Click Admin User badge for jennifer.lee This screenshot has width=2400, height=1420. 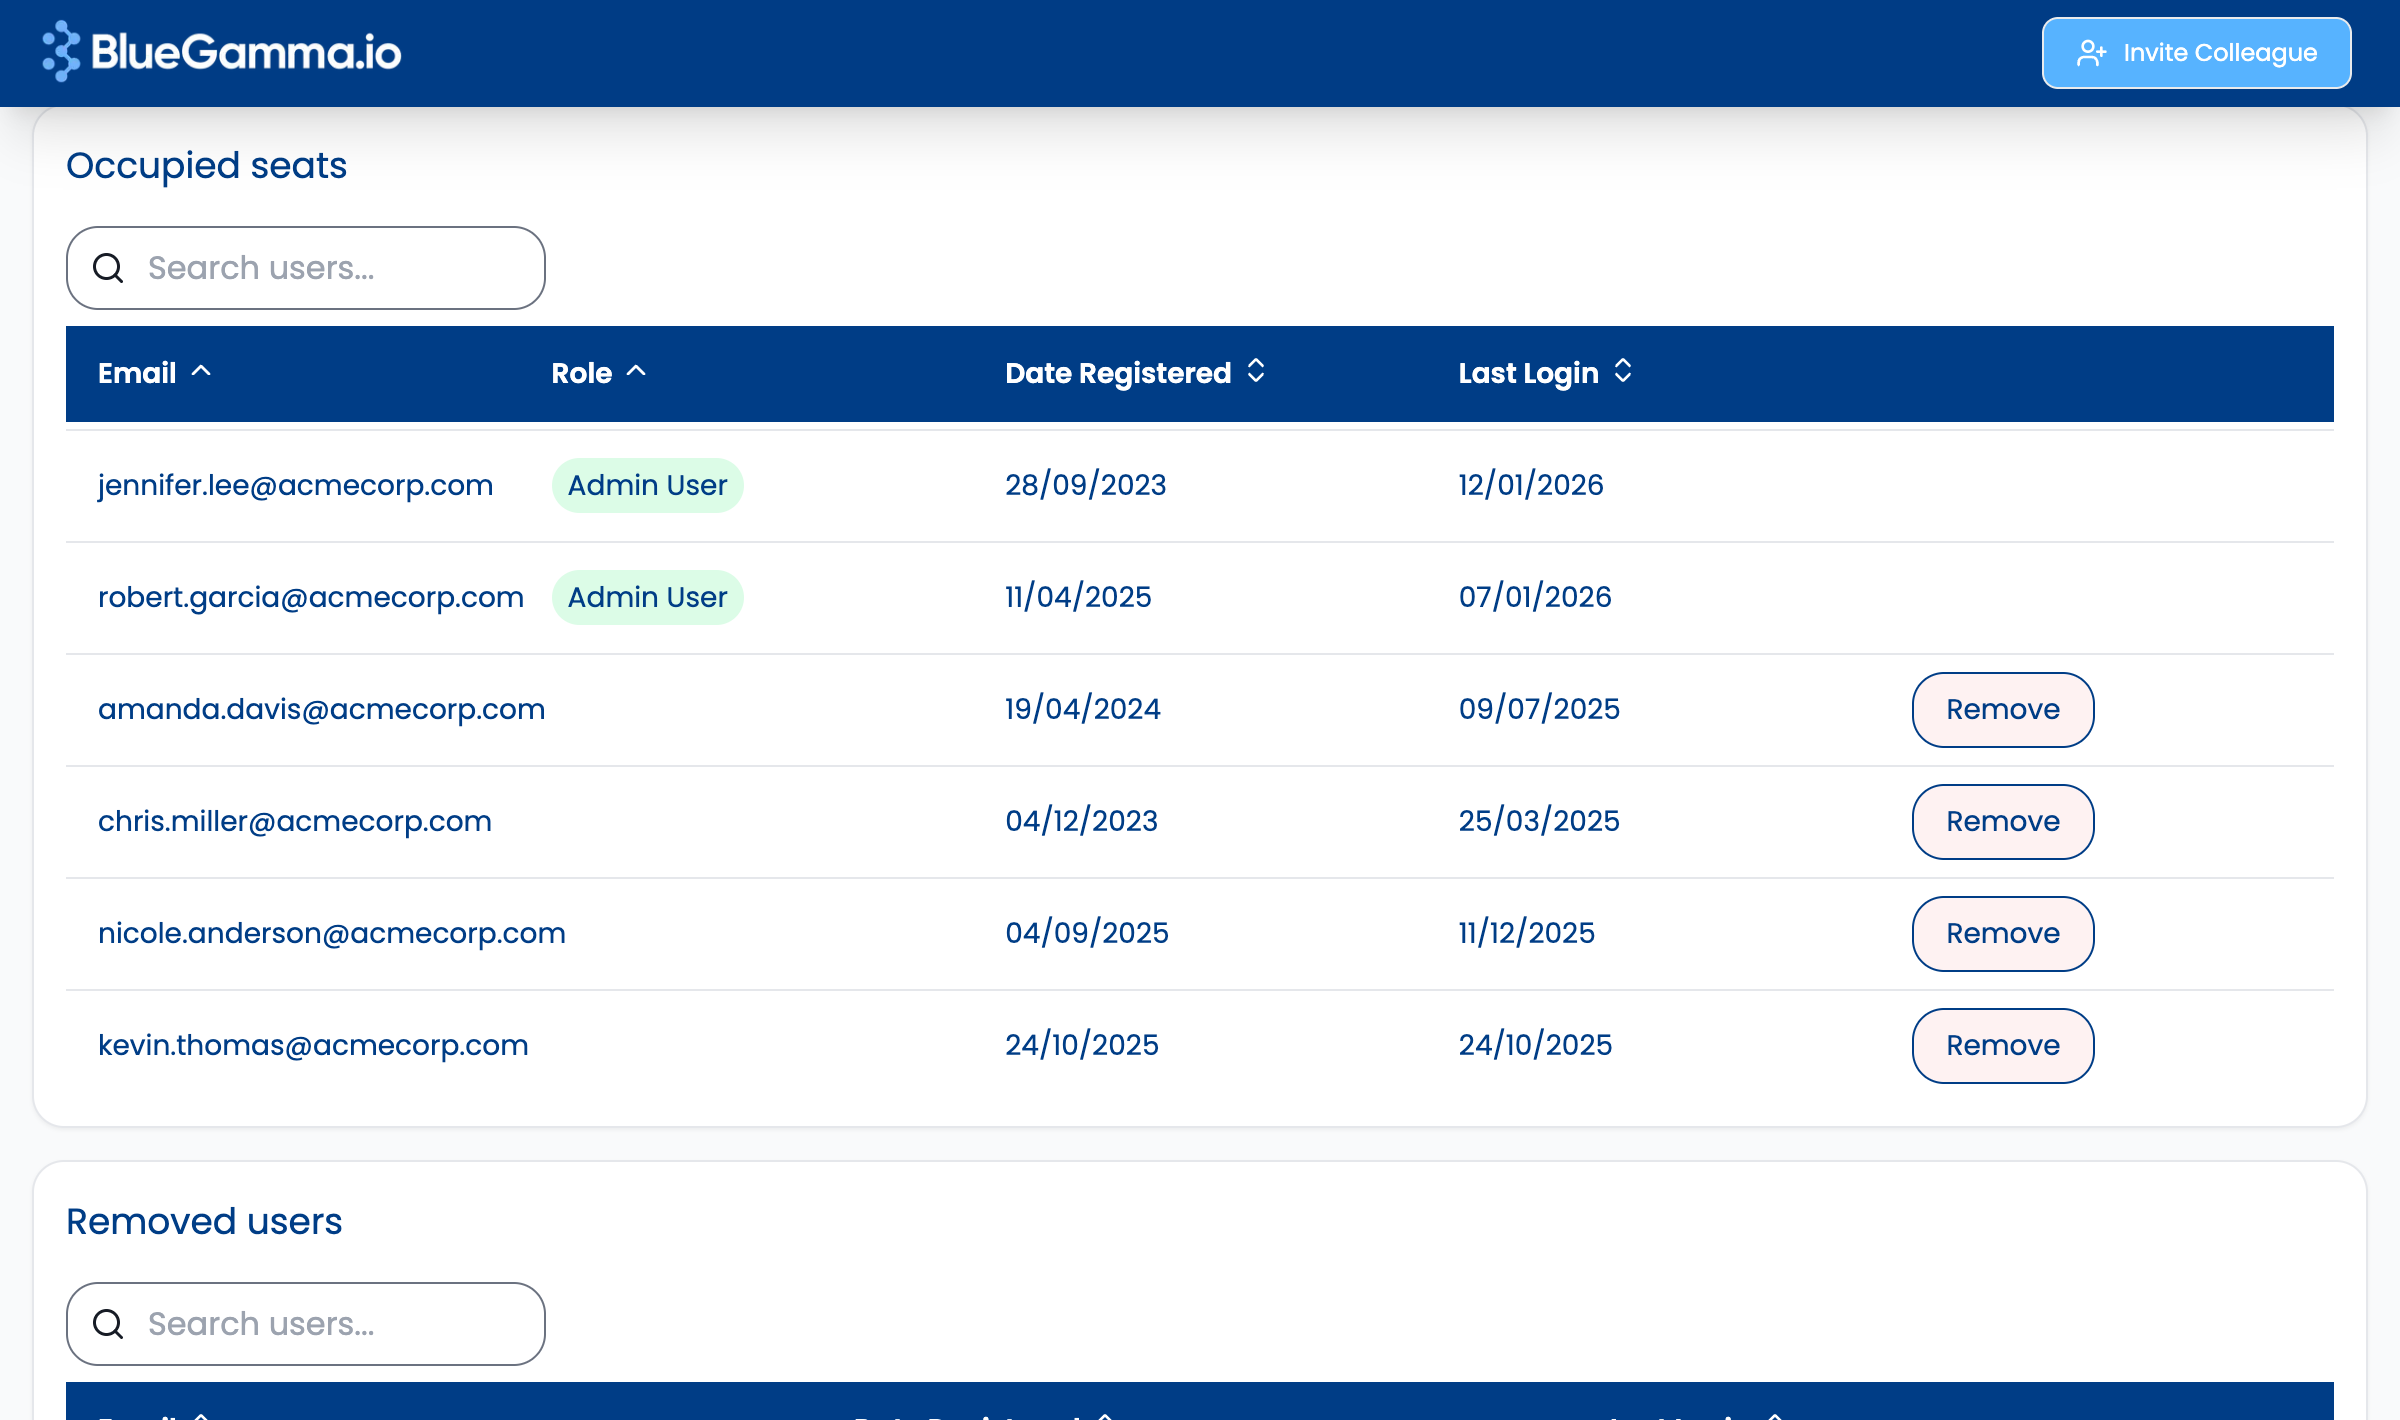click(647, 485)
